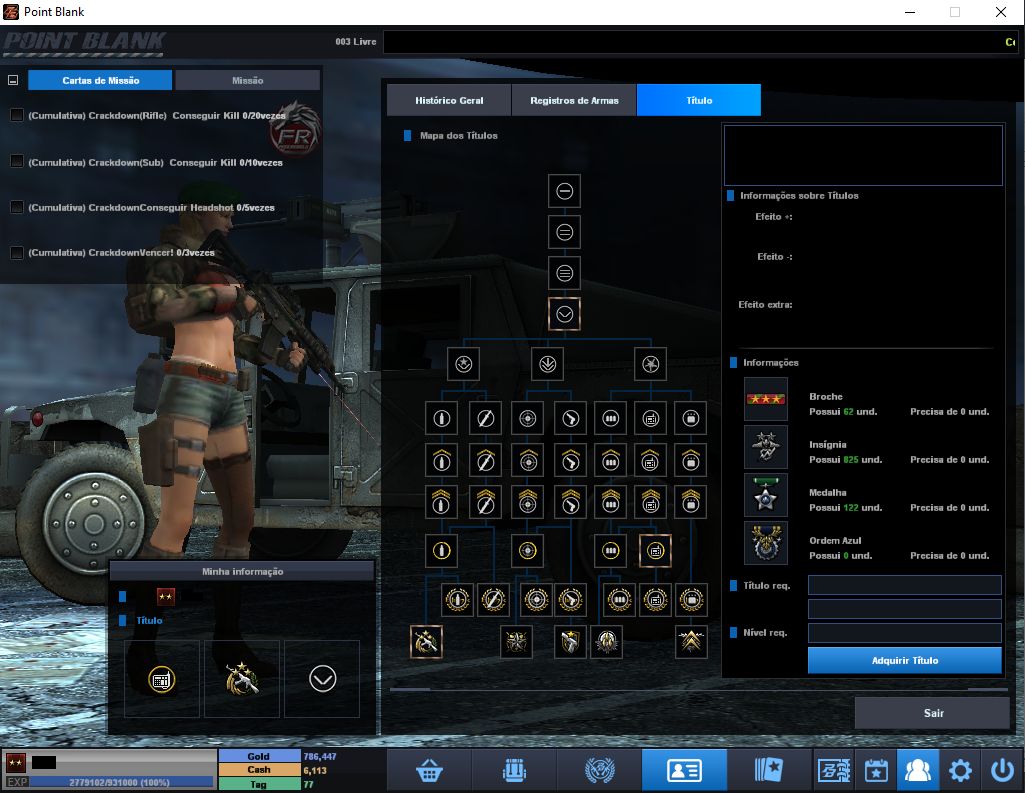Check the Crackdown Vencer 0/3 mission box
Image resolution: width=1025 pixels, height=793 pixels.
pos(17,252)
